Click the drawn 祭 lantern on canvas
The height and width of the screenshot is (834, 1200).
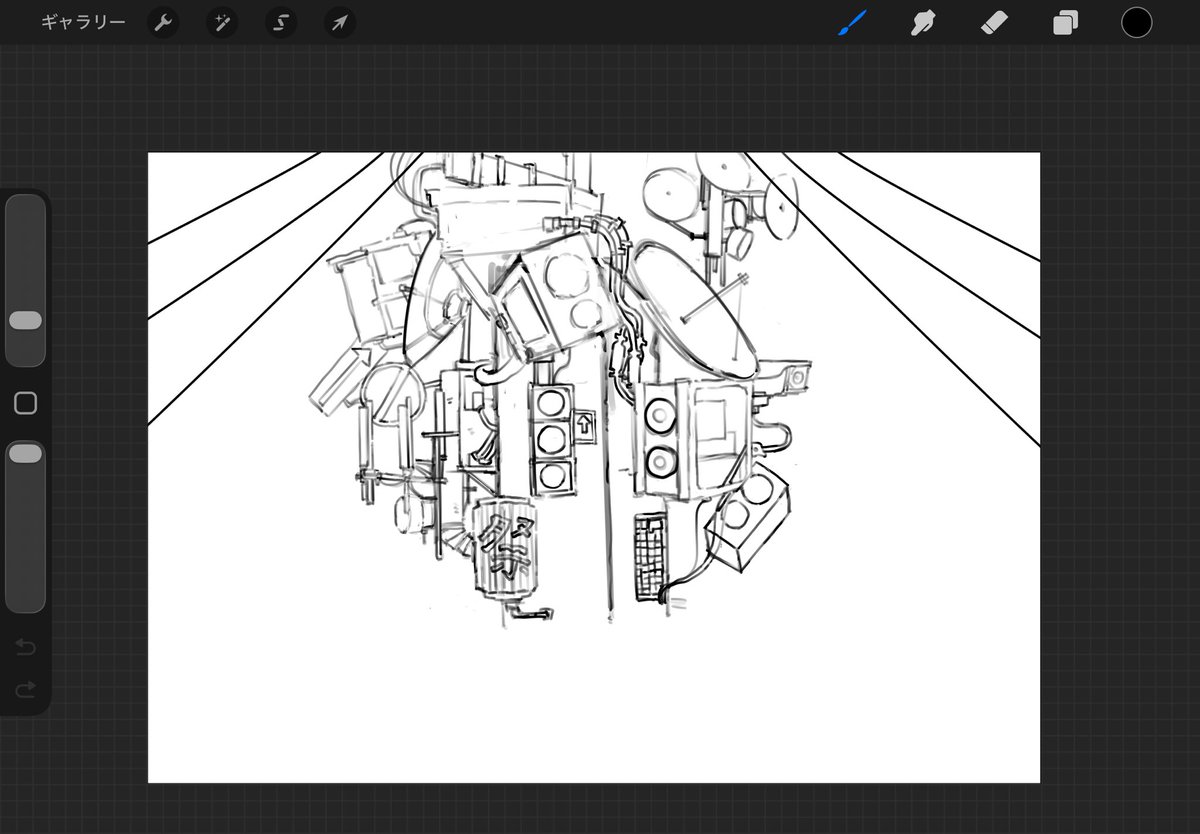coord(506,550)
